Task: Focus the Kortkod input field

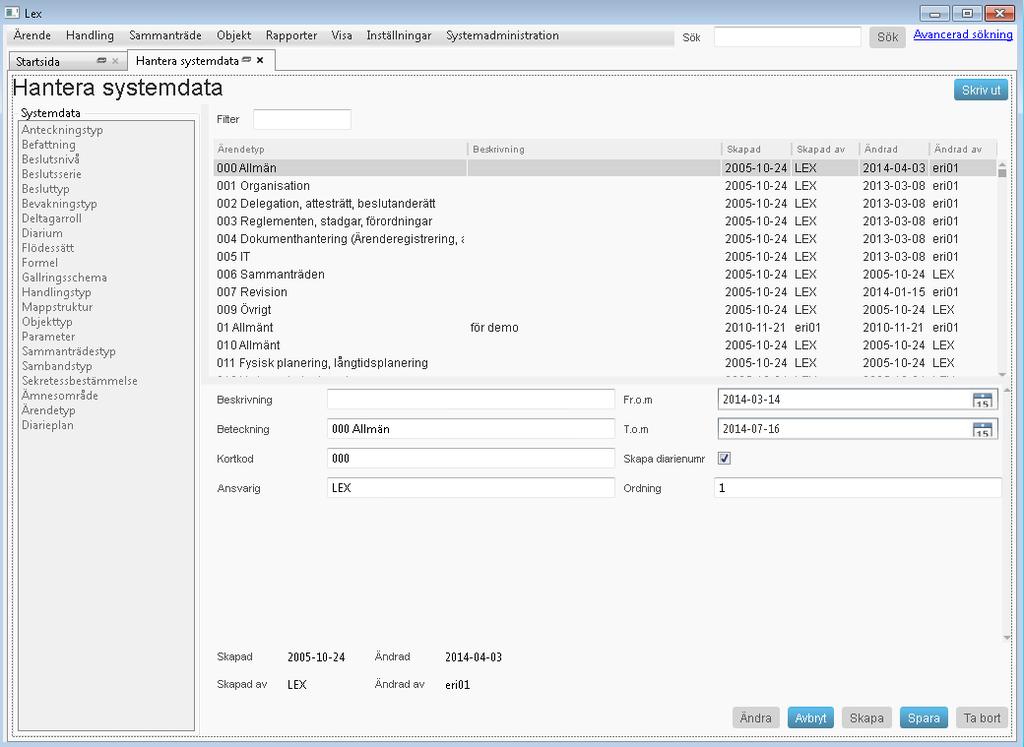Action: click(x=470, y=458)
